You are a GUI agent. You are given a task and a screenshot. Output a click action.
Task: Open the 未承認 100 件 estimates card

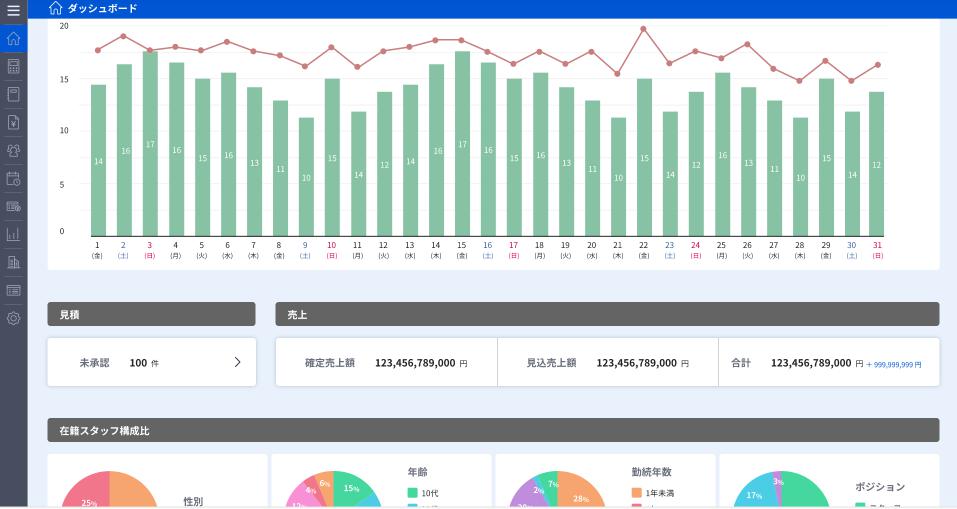coord(152,363)
